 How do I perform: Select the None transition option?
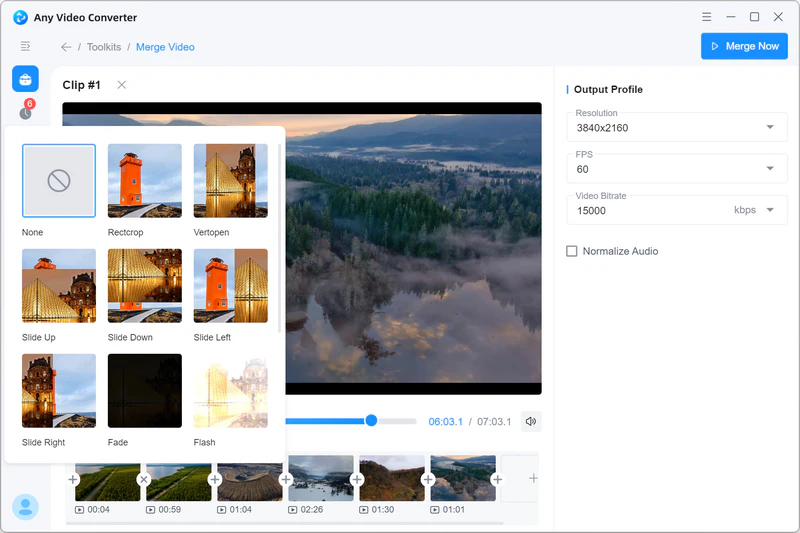click(59, 181)
